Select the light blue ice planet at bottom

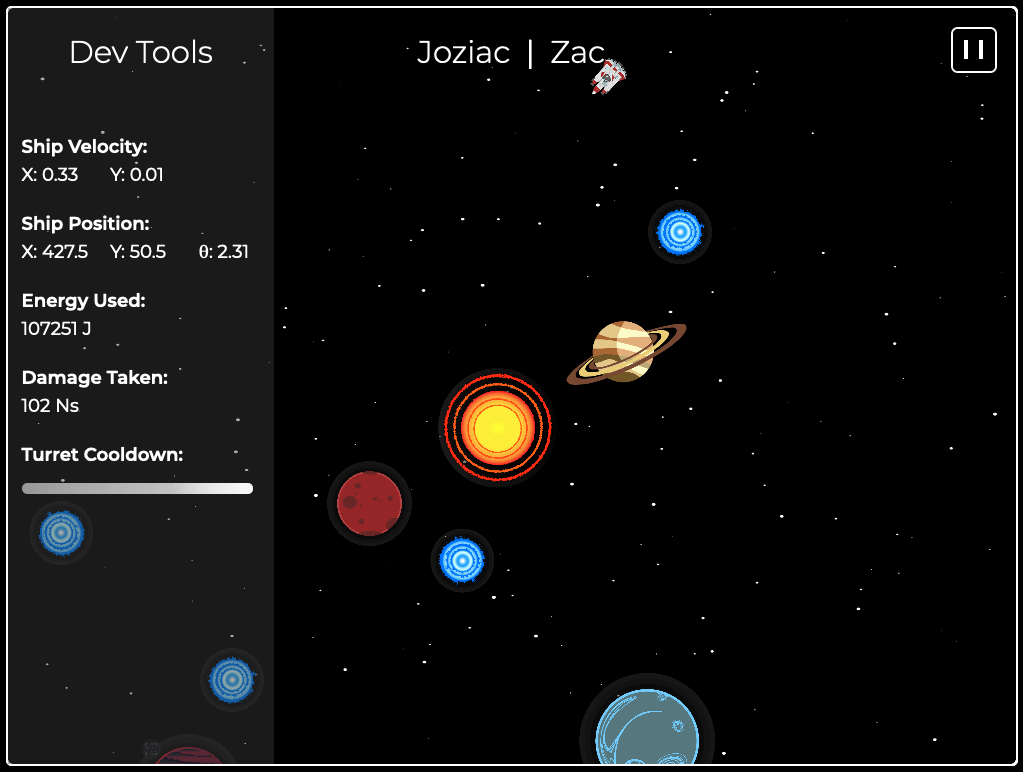point(647,726)
